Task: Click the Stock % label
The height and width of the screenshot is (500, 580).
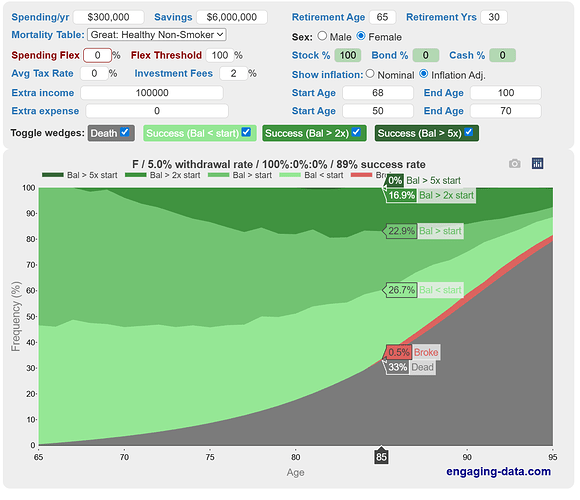Action: pyautogui.click(x=311, y=55)
